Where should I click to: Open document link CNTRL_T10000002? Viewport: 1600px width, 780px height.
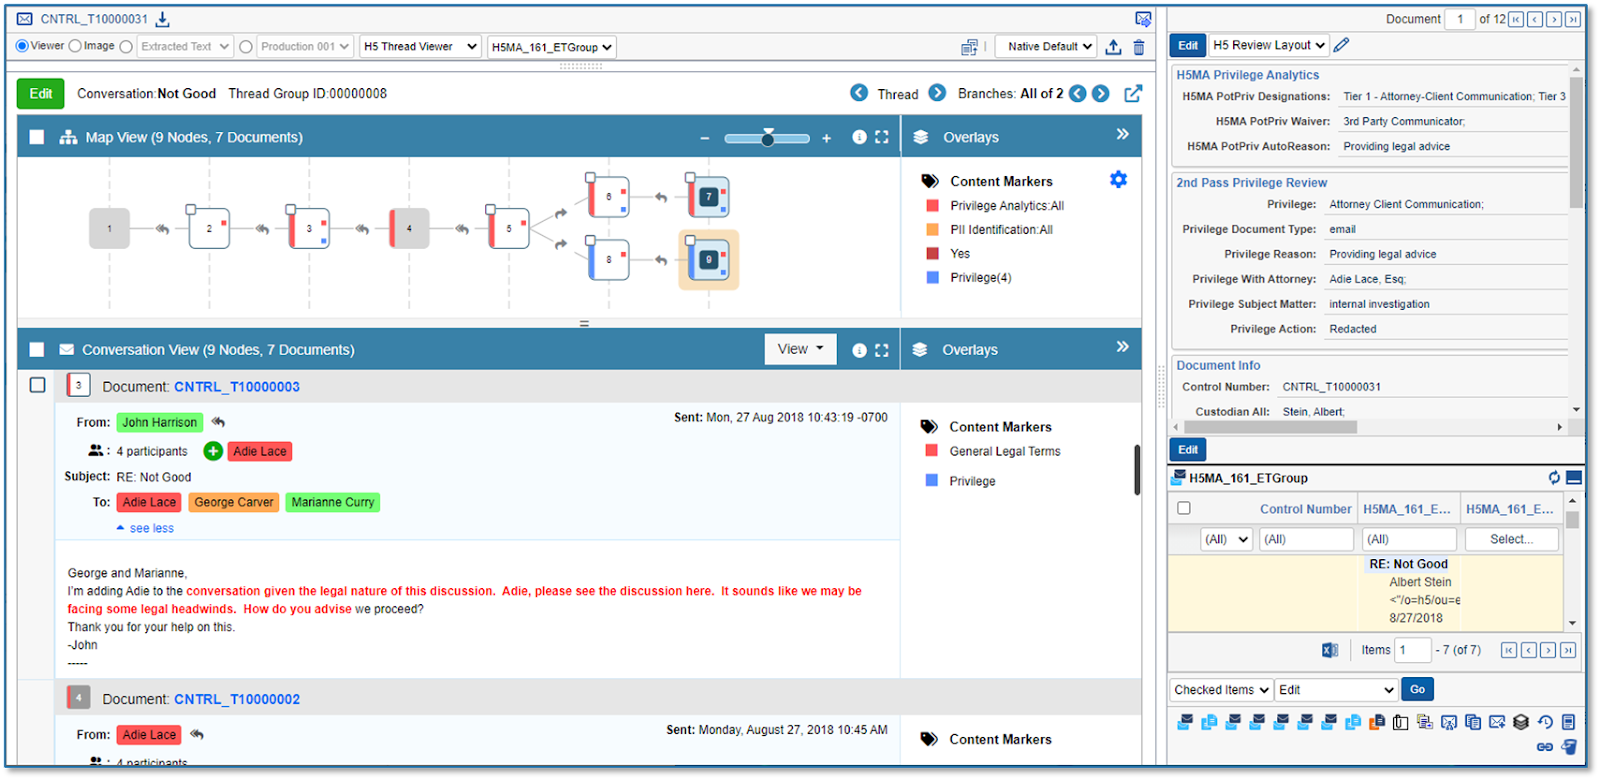[x=237, y=699]
